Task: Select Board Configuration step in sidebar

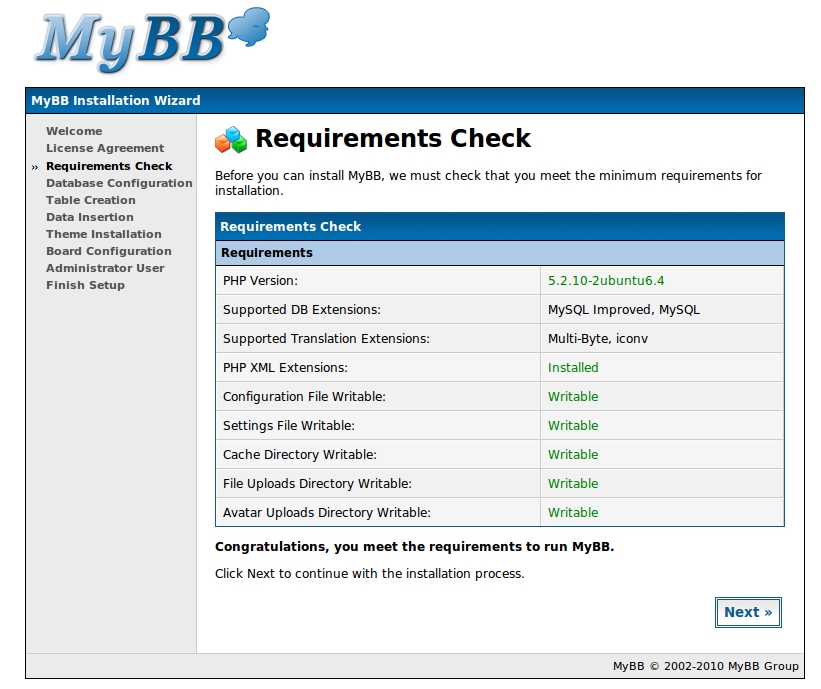Action: (x=108, y=251)
